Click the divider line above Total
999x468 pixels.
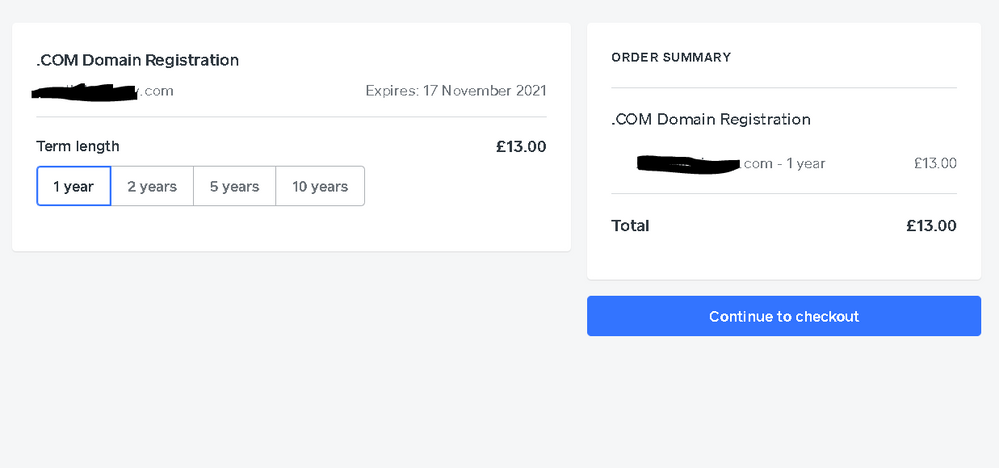[784, 193]
